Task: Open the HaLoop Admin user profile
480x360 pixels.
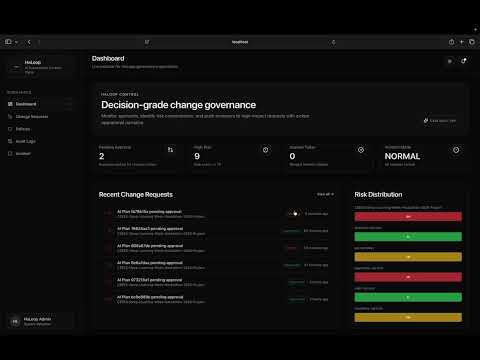Action: click(40, 321)
